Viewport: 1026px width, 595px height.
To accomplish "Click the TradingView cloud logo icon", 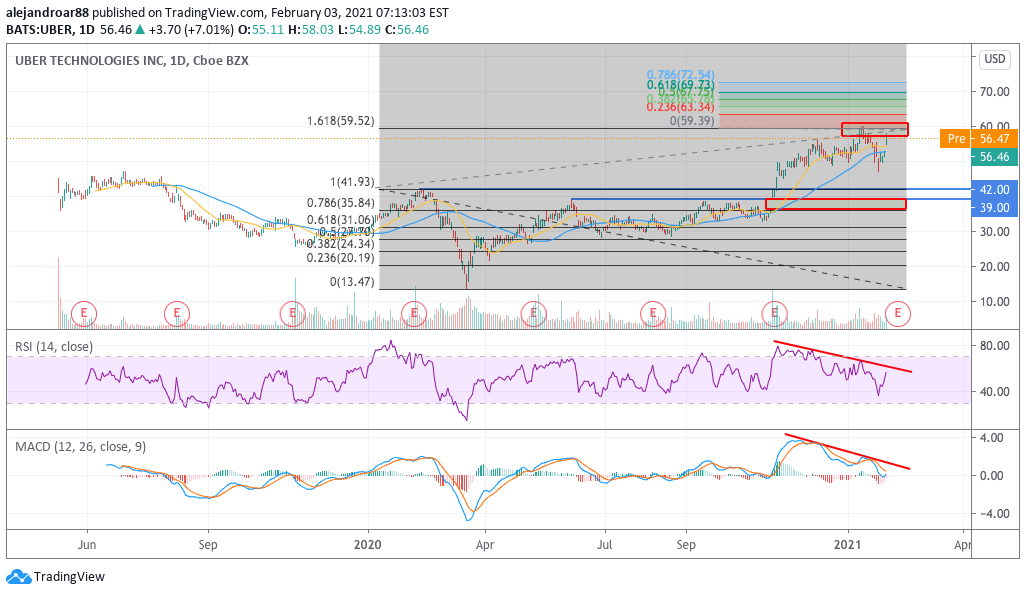I will click(18, 577).
